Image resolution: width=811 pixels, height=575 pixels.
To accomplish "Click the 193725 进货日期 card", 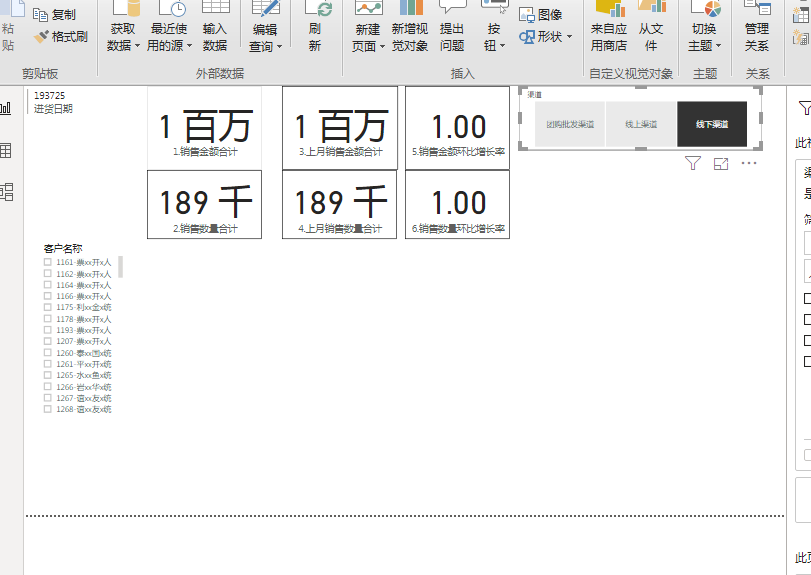I will tap(53, 102).
